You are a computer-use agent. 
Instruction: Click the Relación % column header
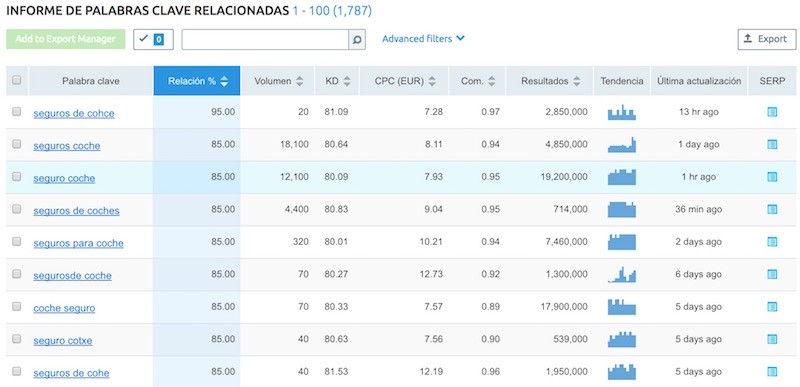[x=197, y=81]
